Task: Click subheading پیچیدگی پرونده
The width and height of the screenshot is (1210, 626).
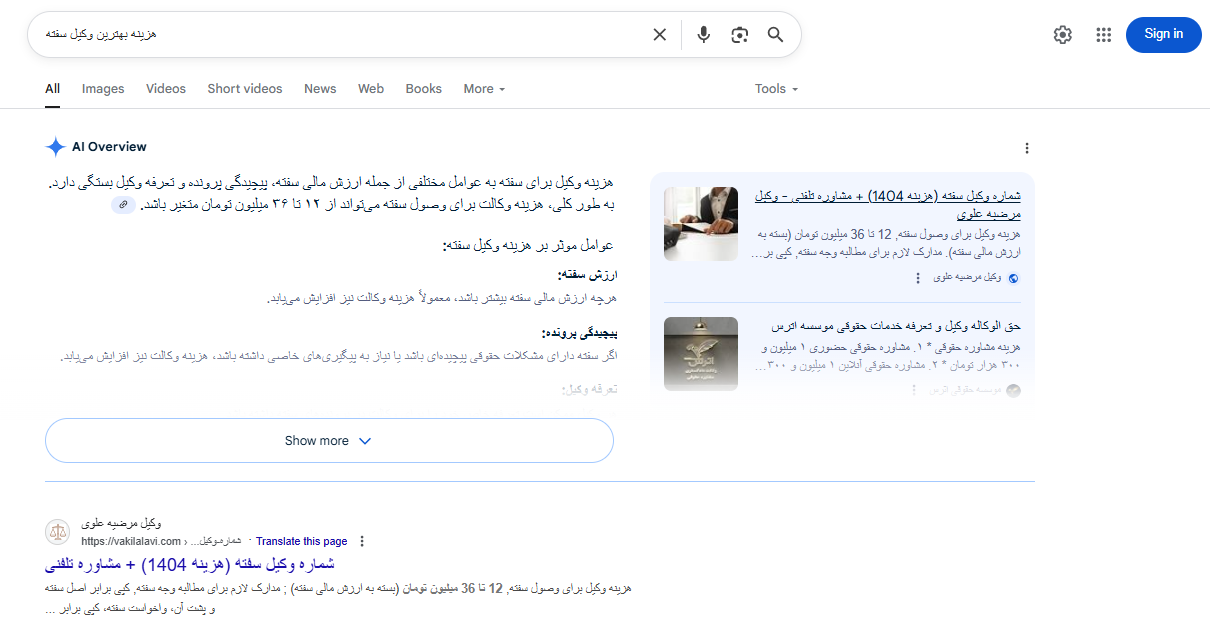Action: pyautogui.click(x=579, y=333)
